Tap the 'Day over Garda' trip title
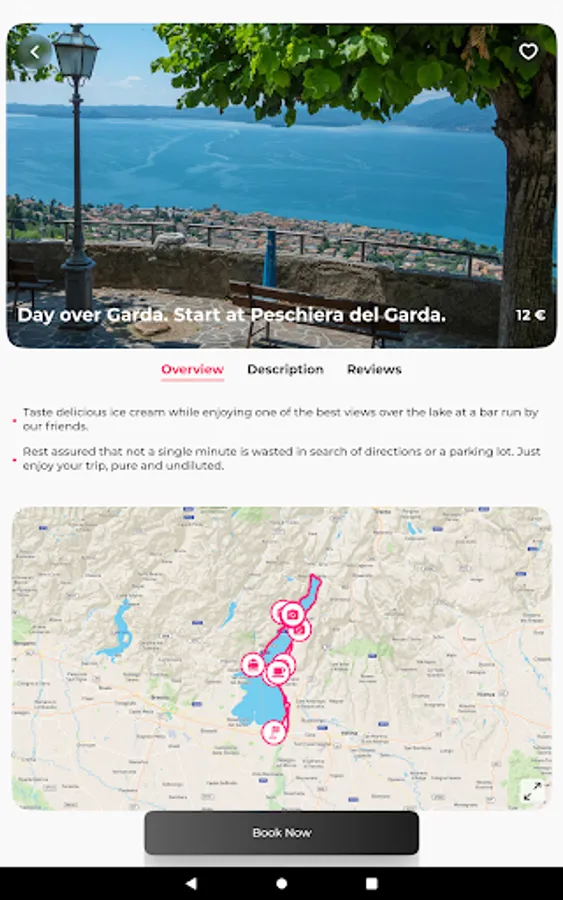 231,315
